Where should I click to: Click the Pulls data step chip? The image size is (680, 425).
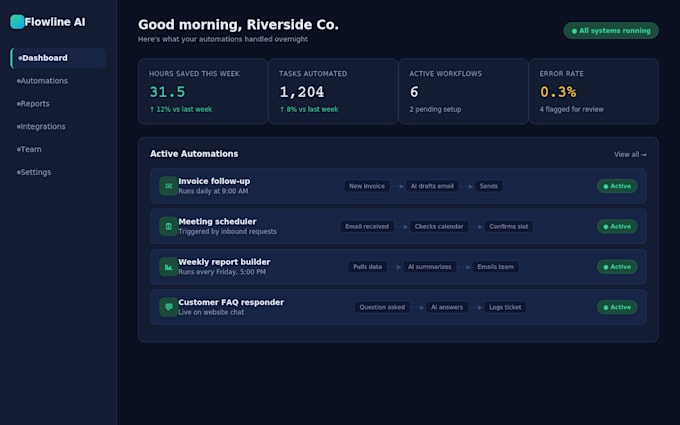[x=367, y=267]
